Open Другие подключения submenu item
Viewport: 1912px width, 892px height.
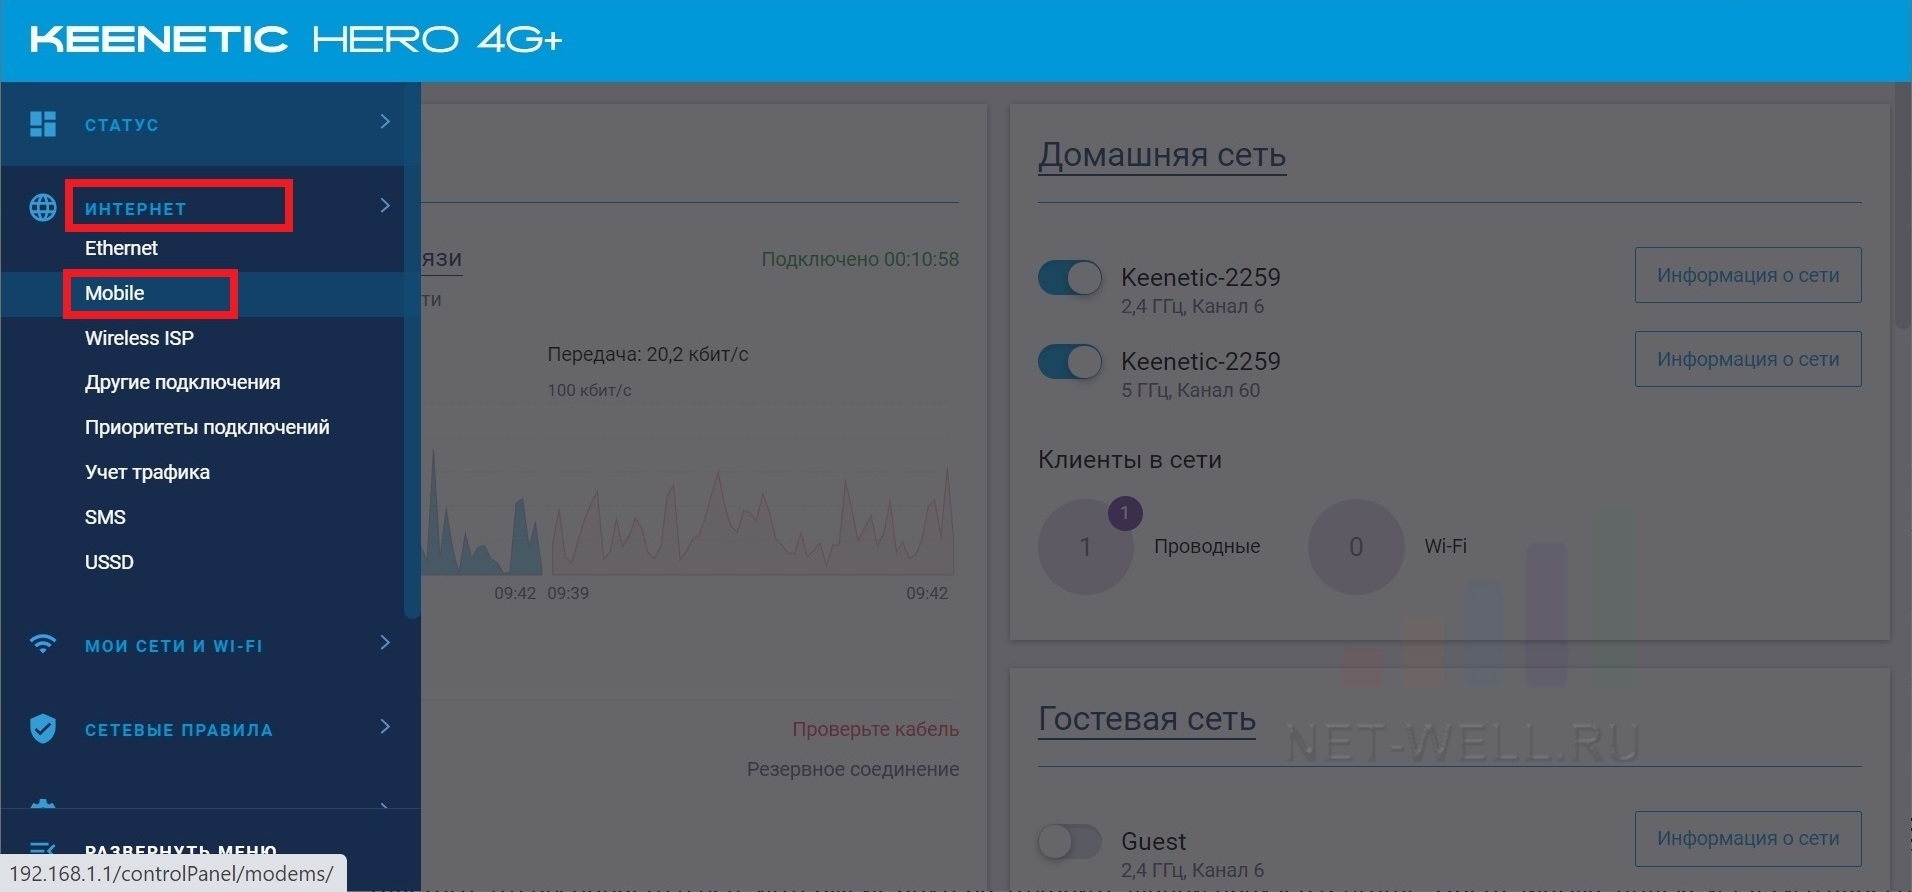tap(182, 382)
